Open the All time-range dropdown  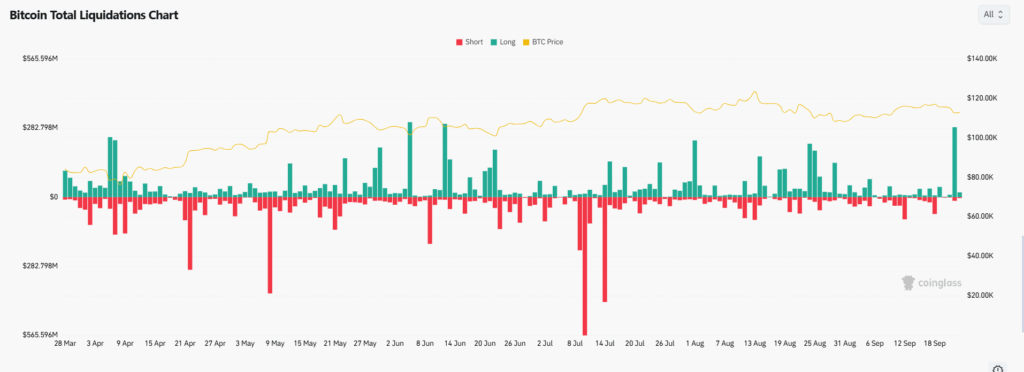993,14
